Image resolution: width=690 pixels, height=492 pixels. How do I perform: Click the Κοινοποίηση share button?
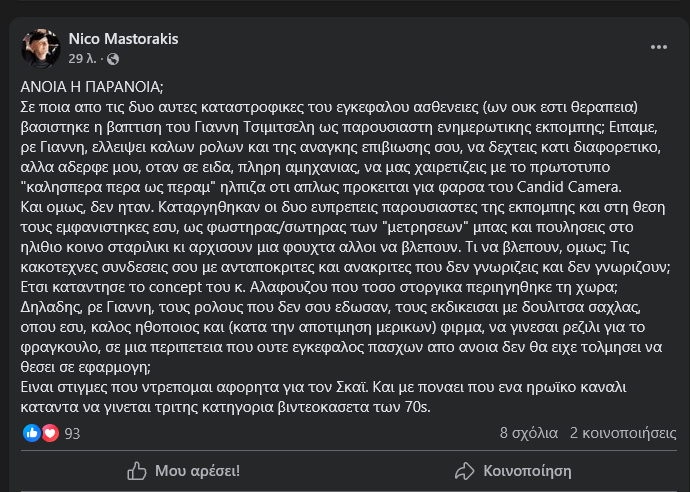513,471
